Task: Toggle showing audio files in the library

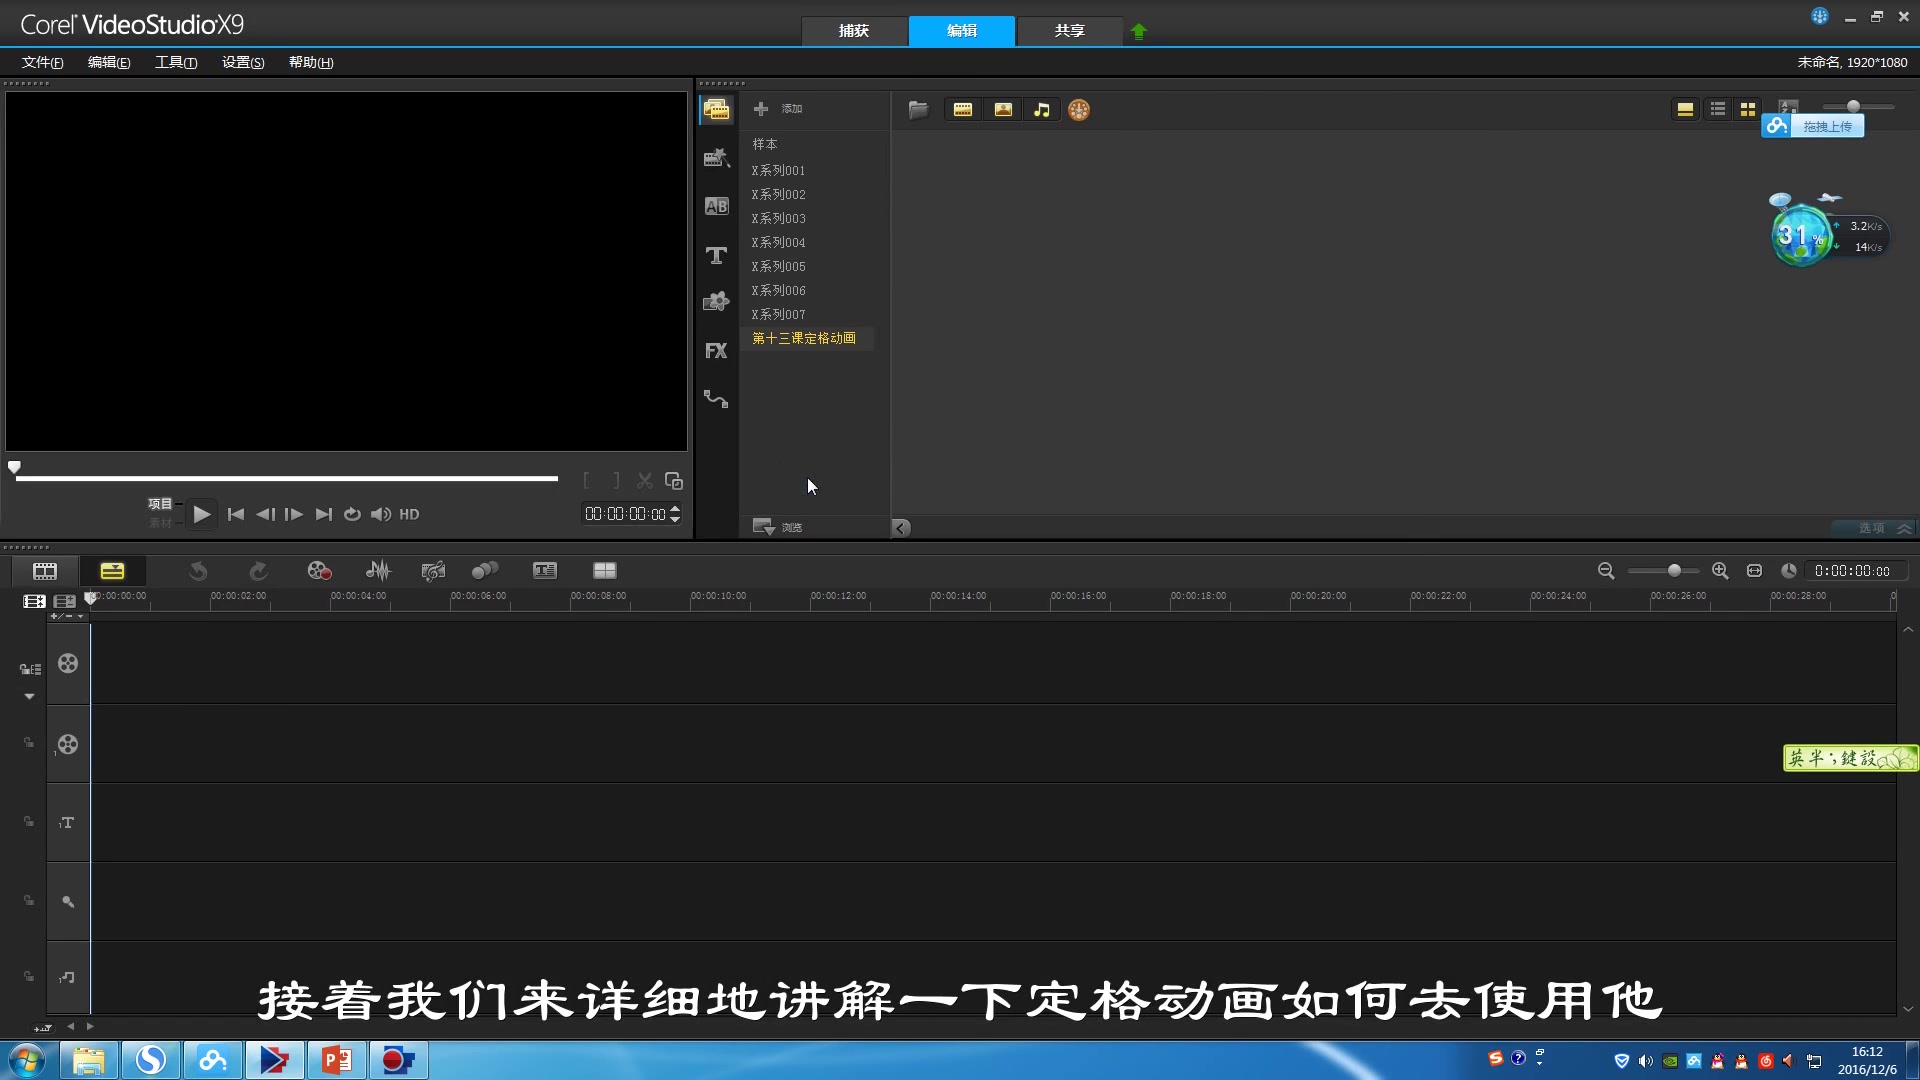Action: (x=1042, y=110)
